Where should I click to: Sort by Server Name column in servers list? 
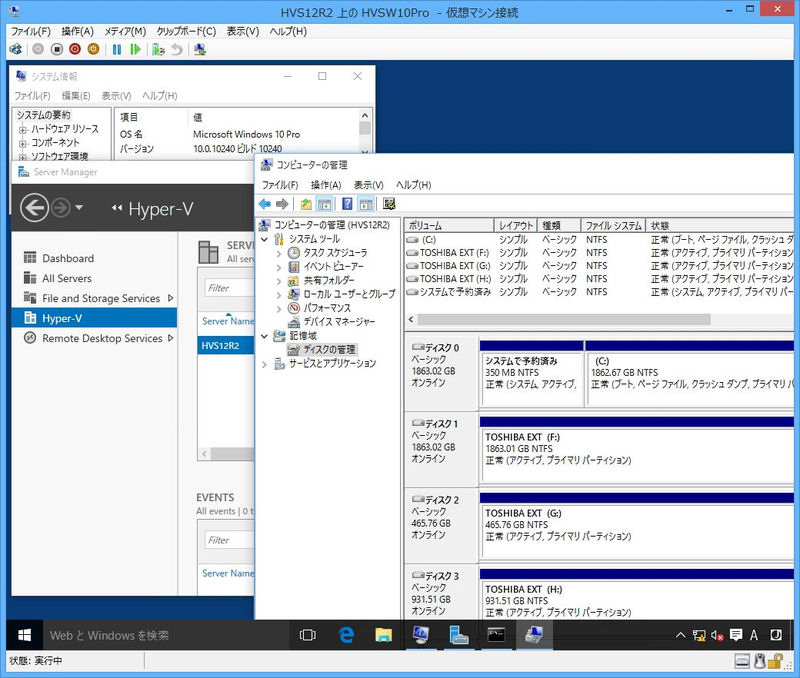click(228, 321)
